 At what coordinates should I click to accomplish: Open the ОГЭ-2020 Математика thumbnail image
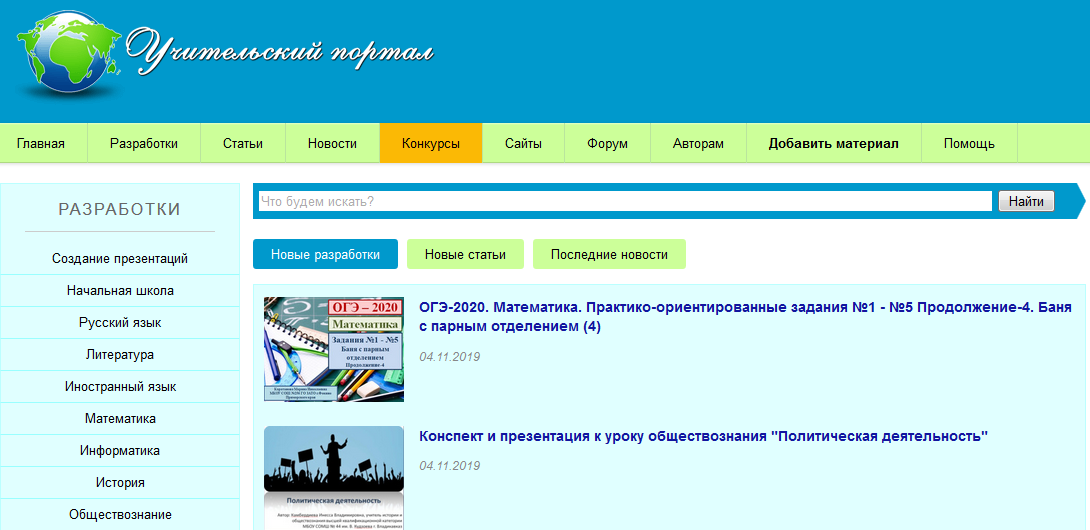334,349
